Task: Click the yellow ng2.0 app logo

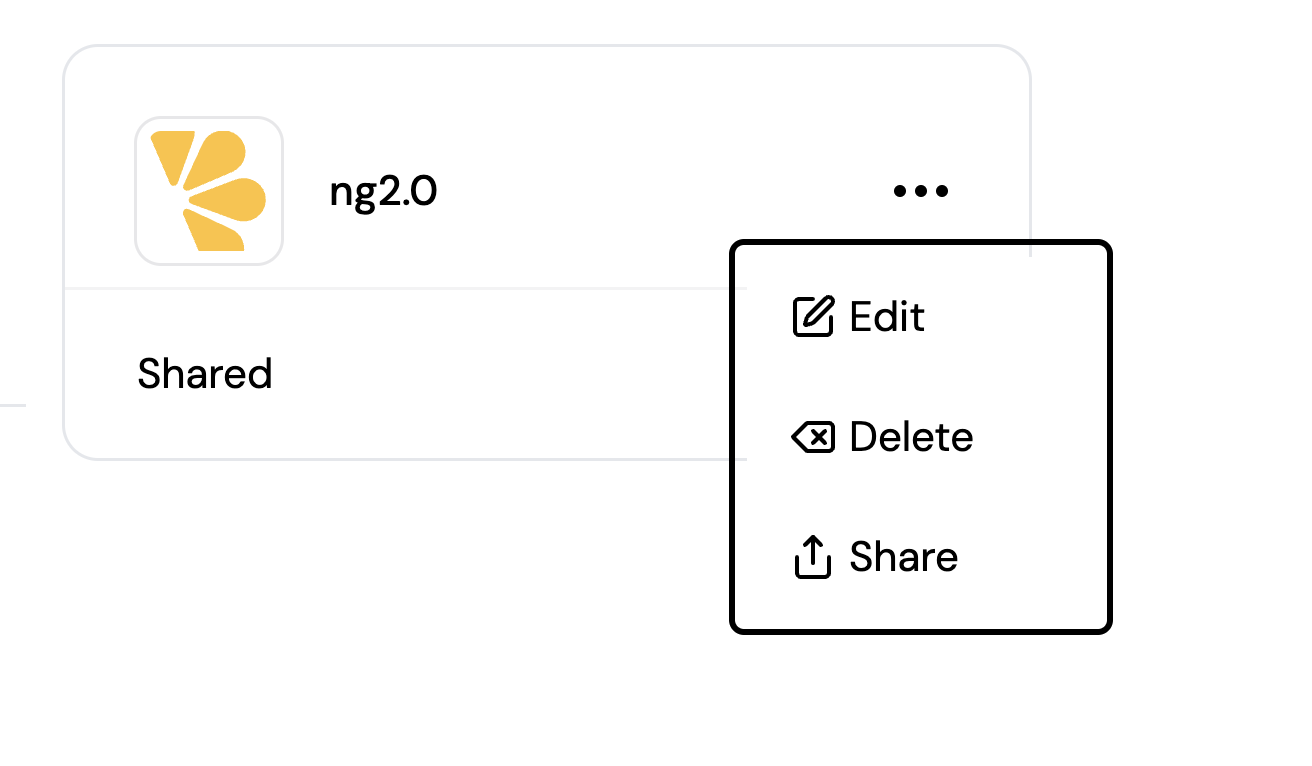Action: pos(208,191)
